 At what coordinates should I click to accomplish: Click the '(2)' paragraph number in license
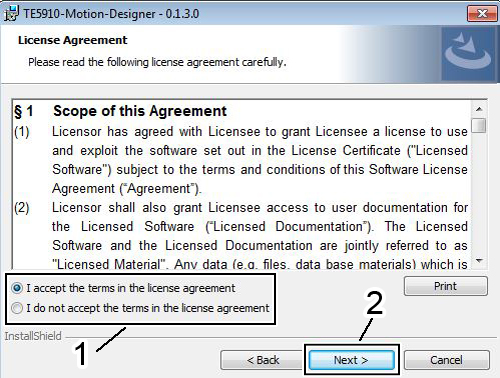pyautogui.click(x=22, y=208)
